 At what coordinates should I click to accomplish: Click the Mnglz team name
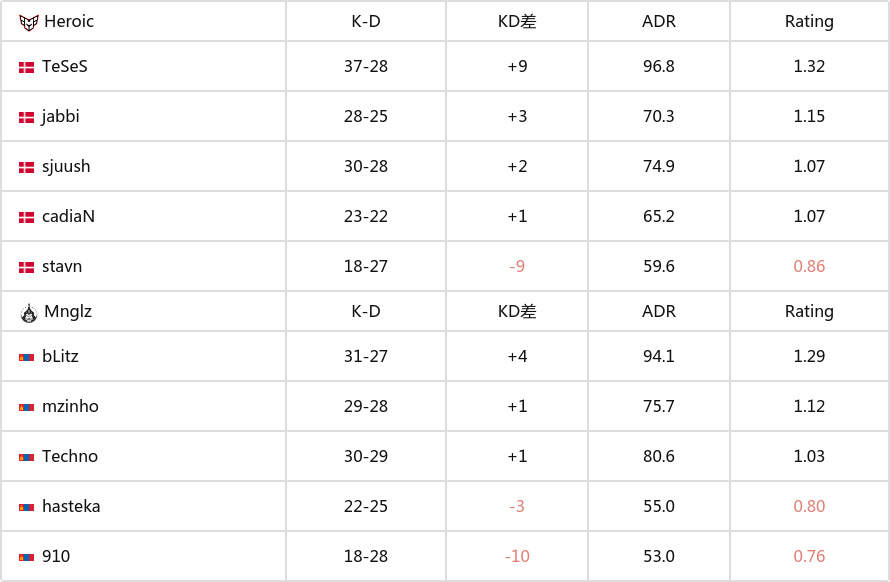click(68, 312)
